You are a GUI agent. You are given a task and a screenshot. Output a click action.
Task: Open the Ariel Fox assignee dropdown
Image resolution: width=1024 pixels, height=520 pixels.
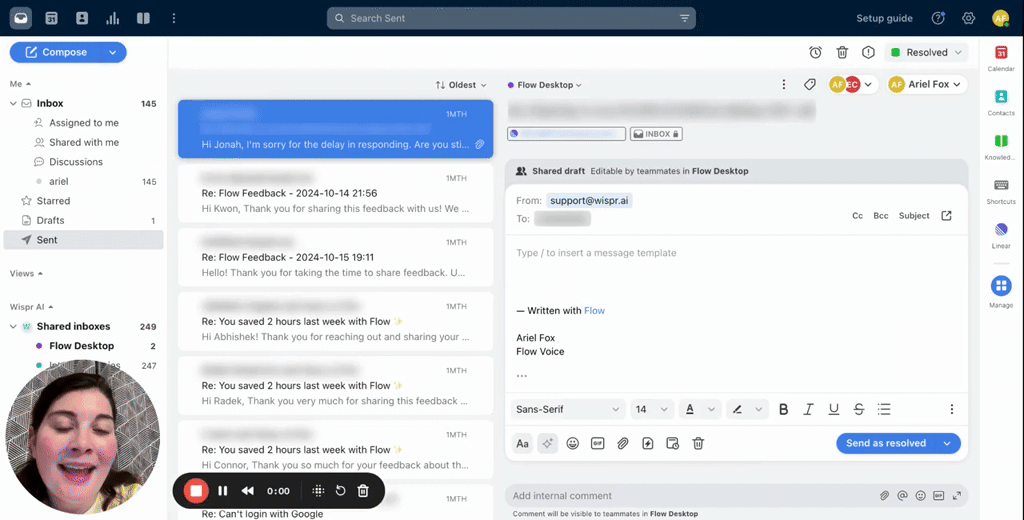[927, 84]
